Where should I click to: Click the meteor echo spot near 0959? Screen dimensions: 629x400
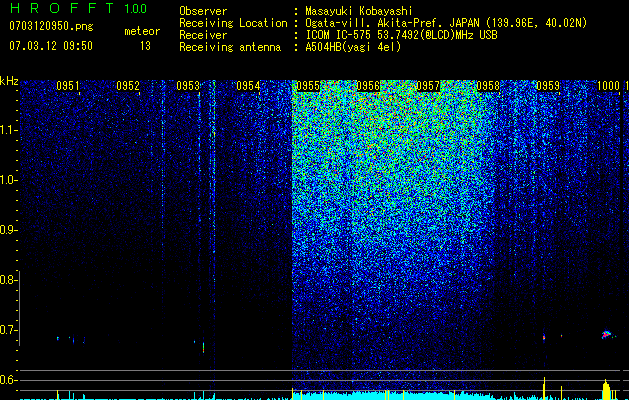coord(544,337)
